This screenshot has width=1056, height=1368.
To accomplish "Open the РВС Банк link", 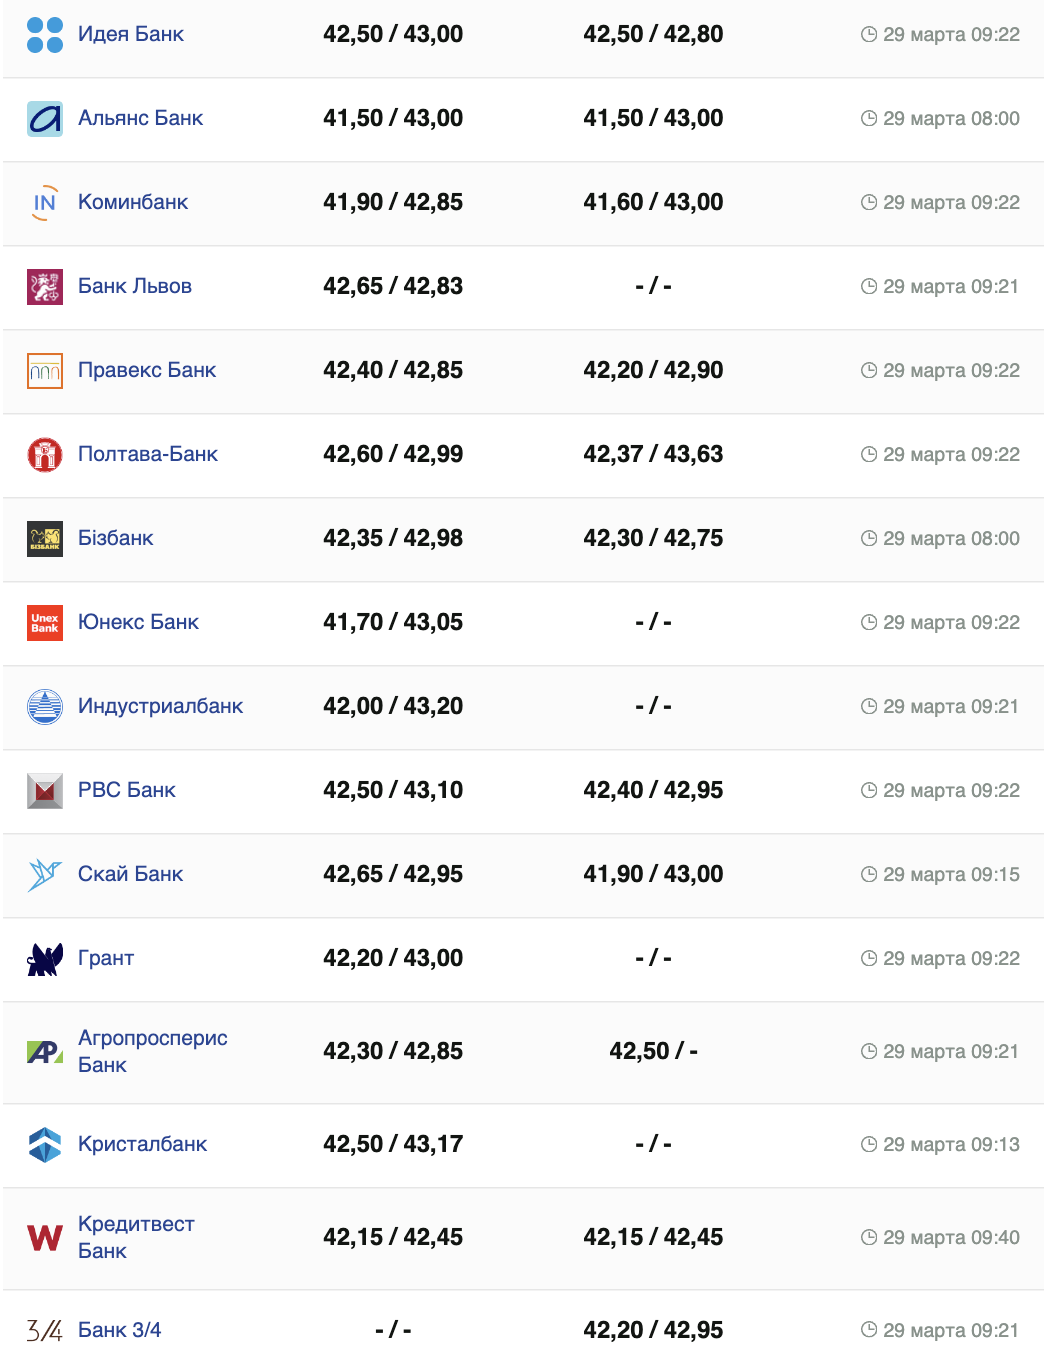I will click(127, 790).
